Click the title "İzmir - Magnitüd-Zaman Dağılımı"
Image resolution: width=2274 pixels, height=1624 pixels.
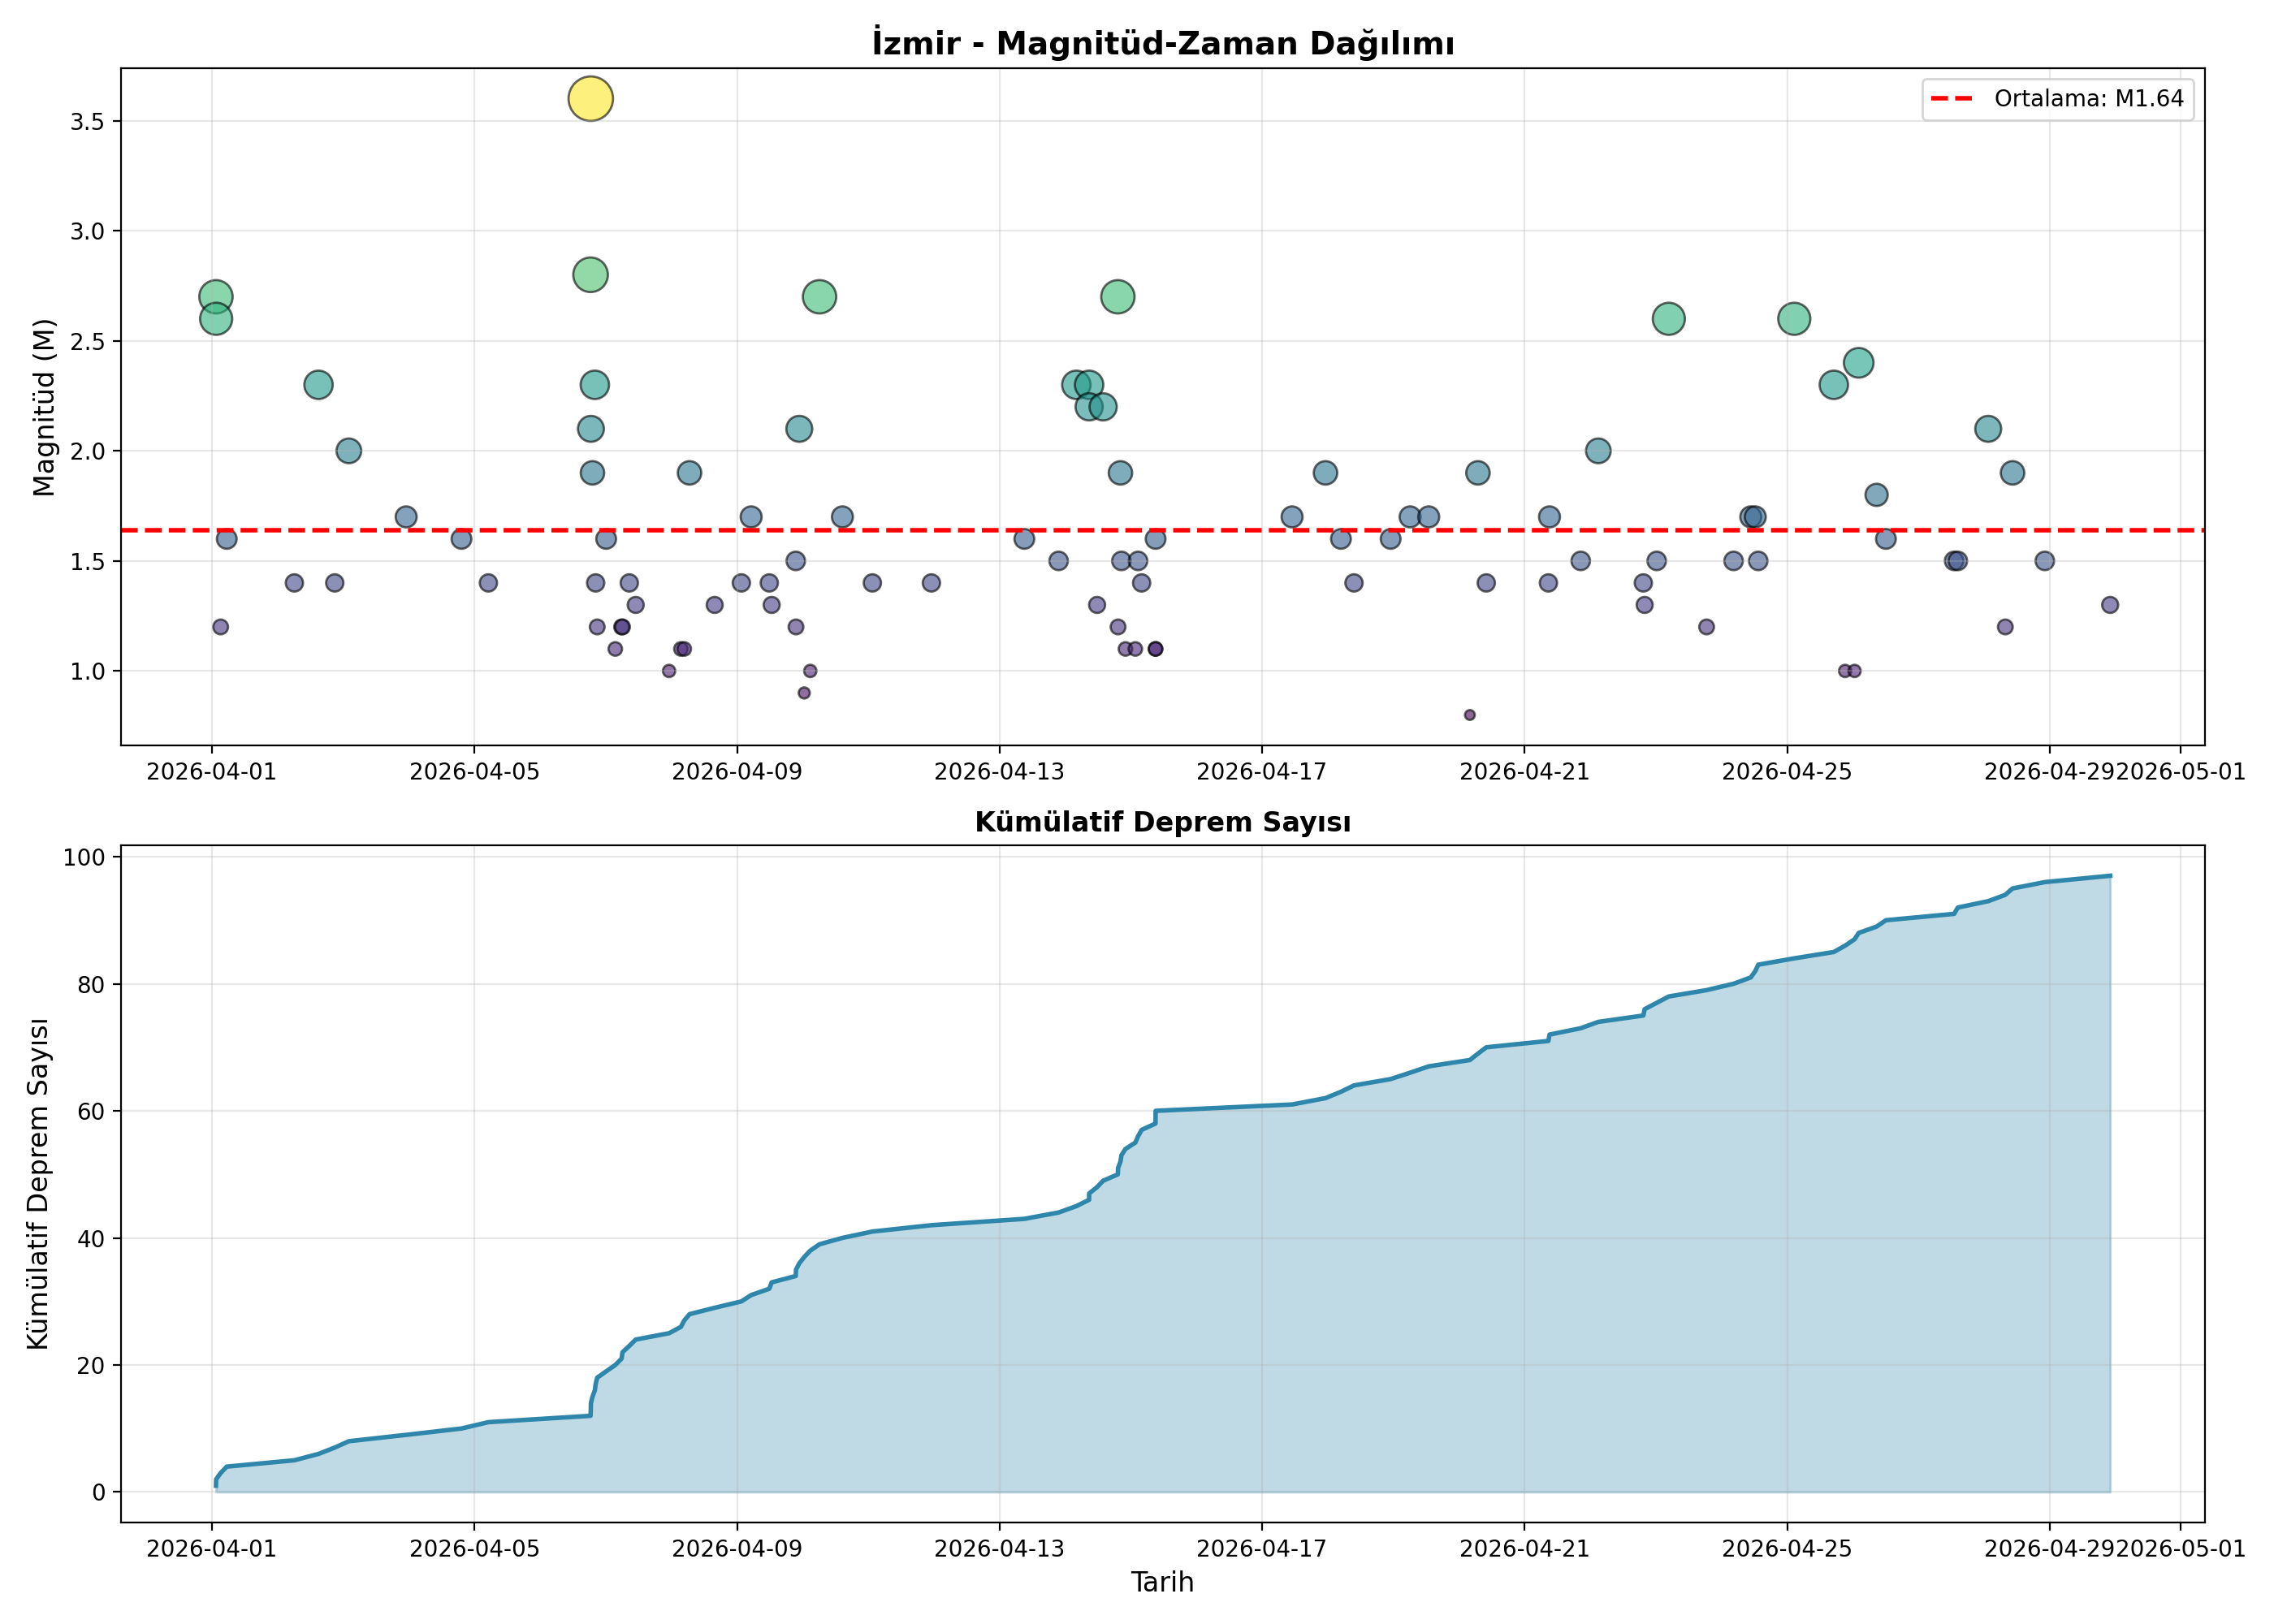click(1162, 43)
